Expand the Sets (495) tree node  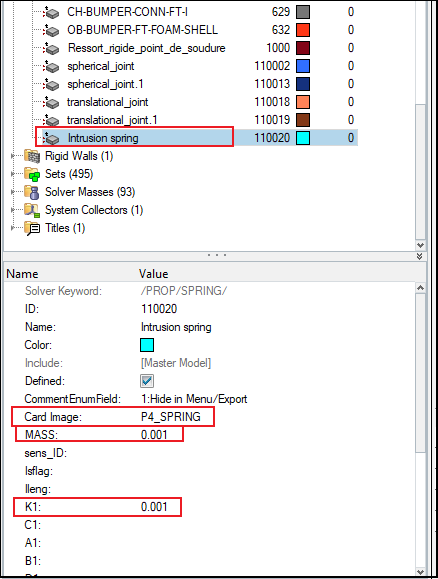point(13,174)
